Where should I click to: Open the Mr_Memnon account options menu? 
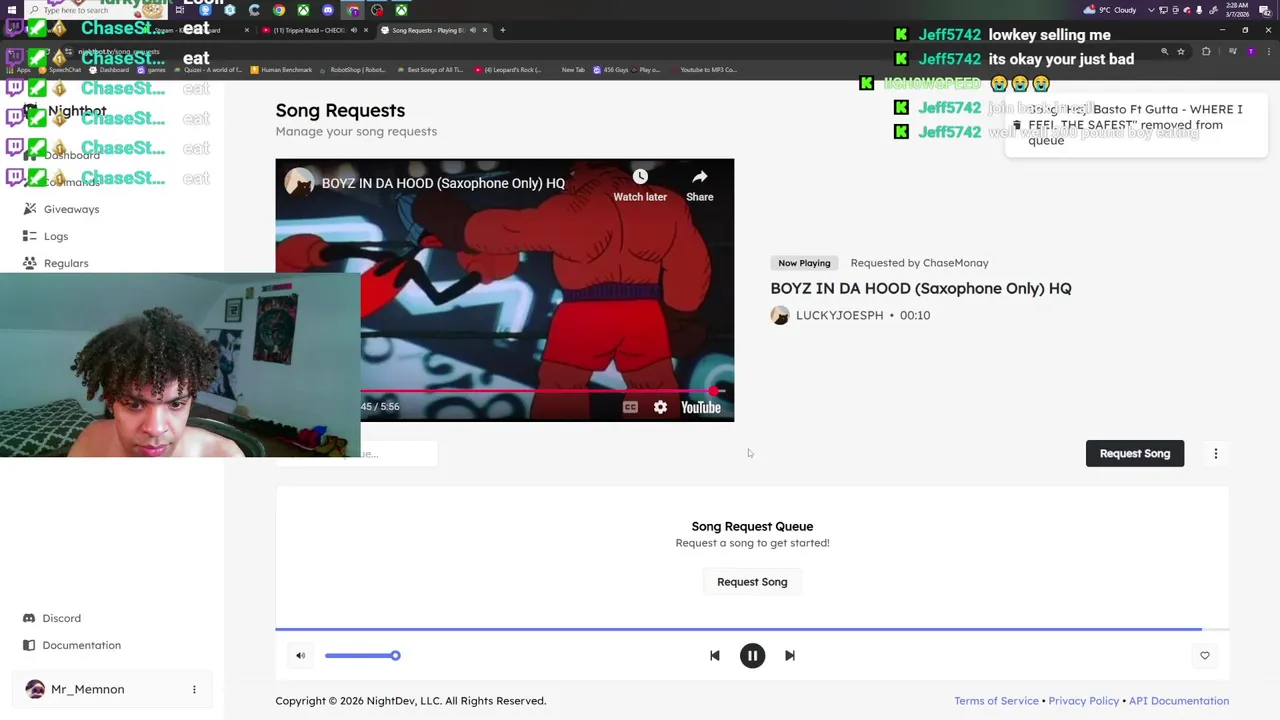tap(194, 689)
